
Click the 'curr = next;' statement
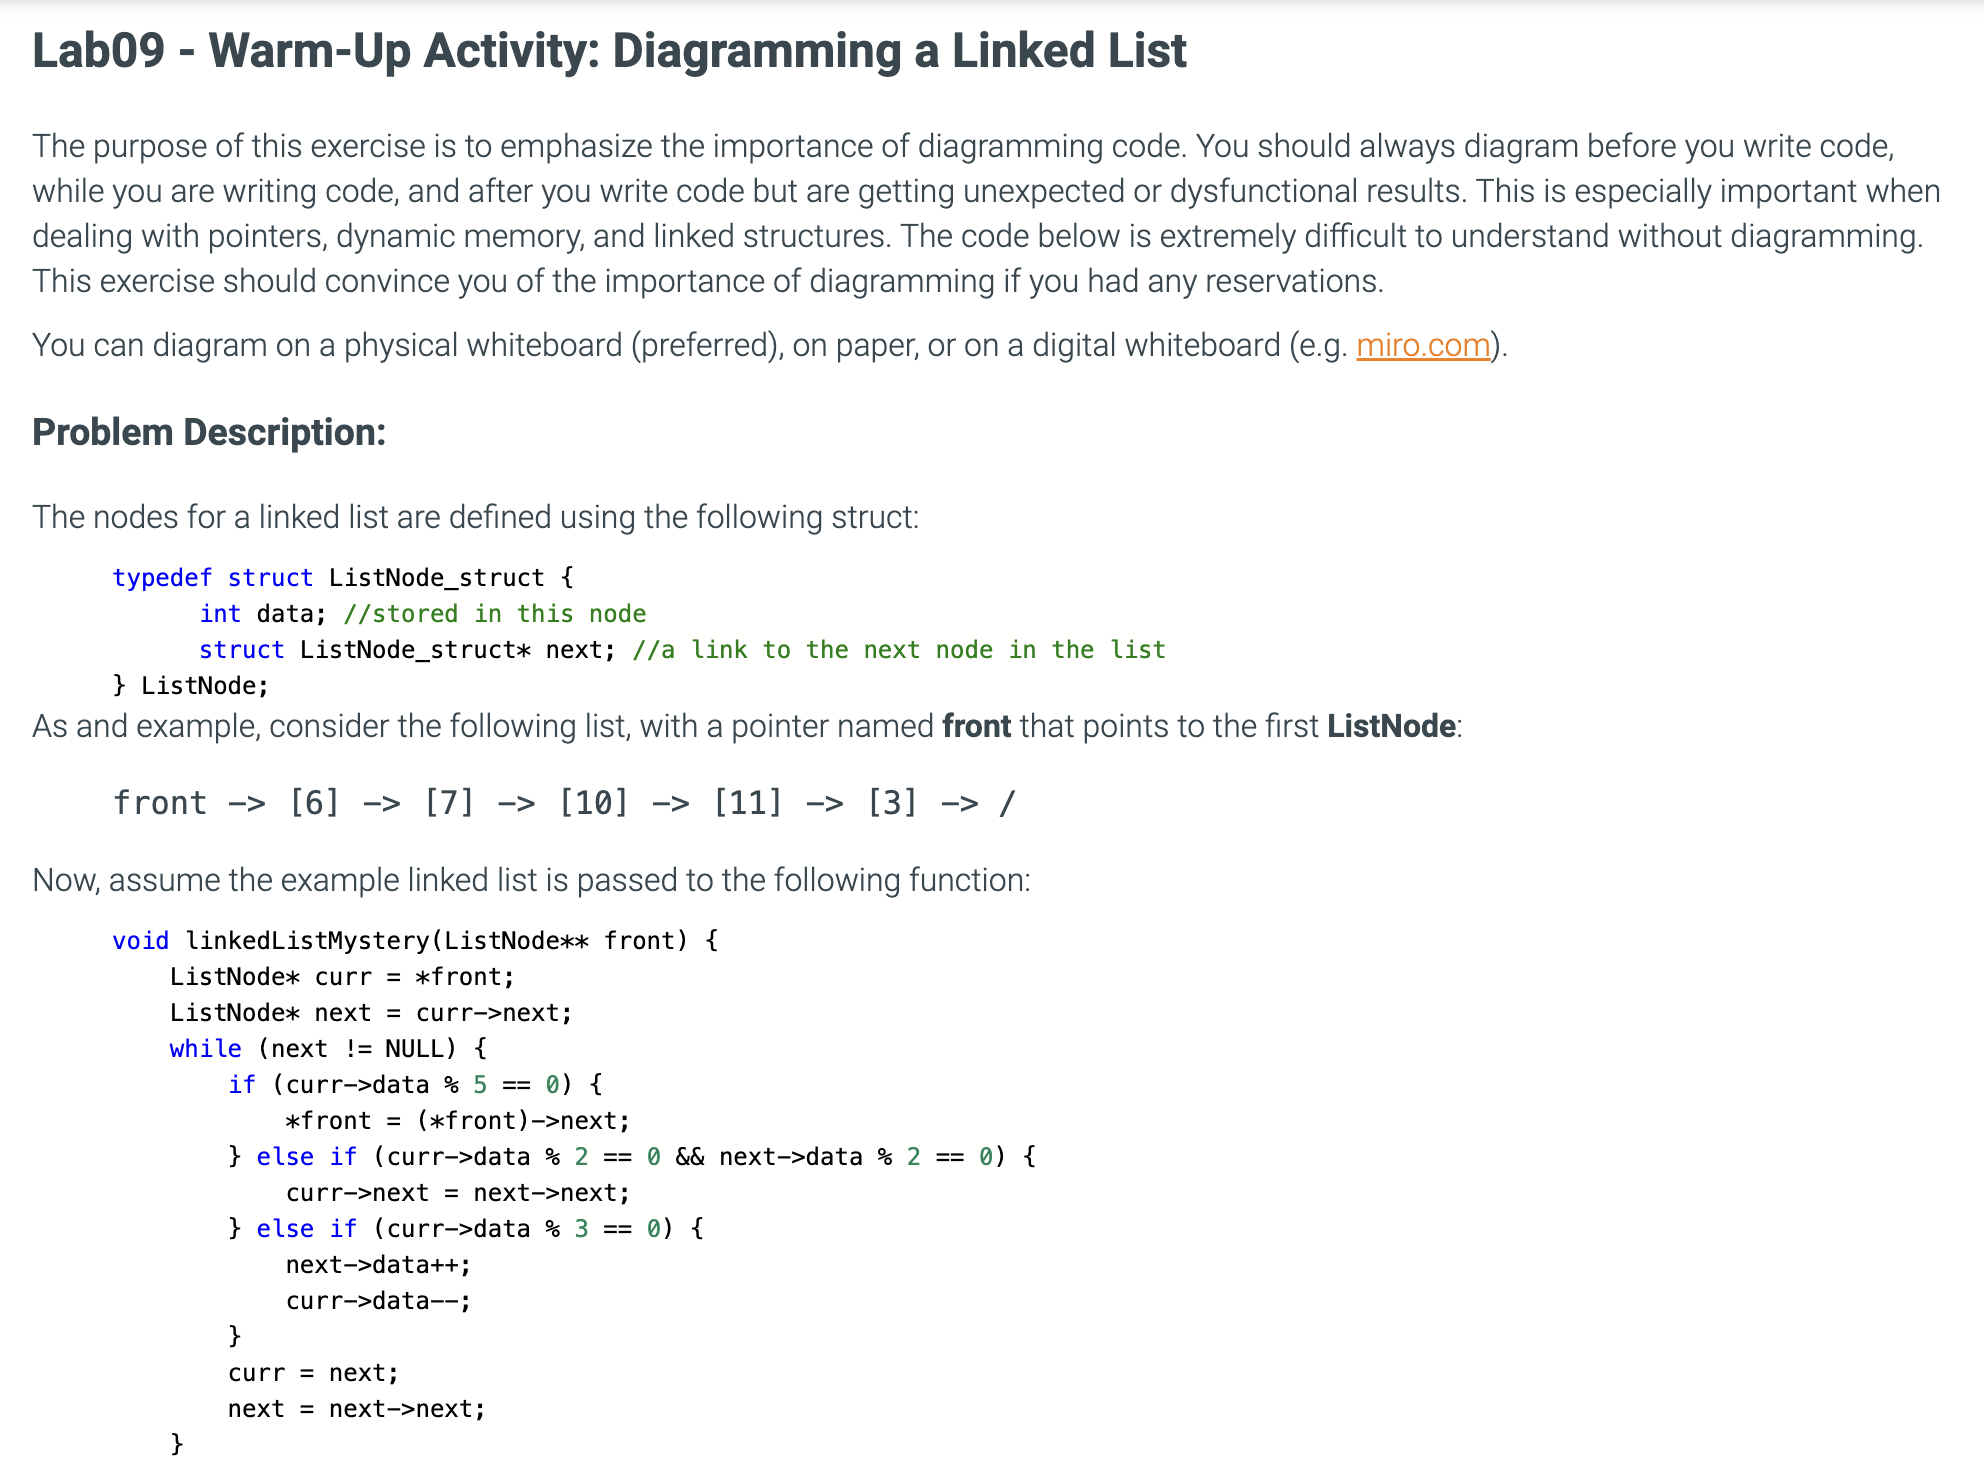point(312,1373)
